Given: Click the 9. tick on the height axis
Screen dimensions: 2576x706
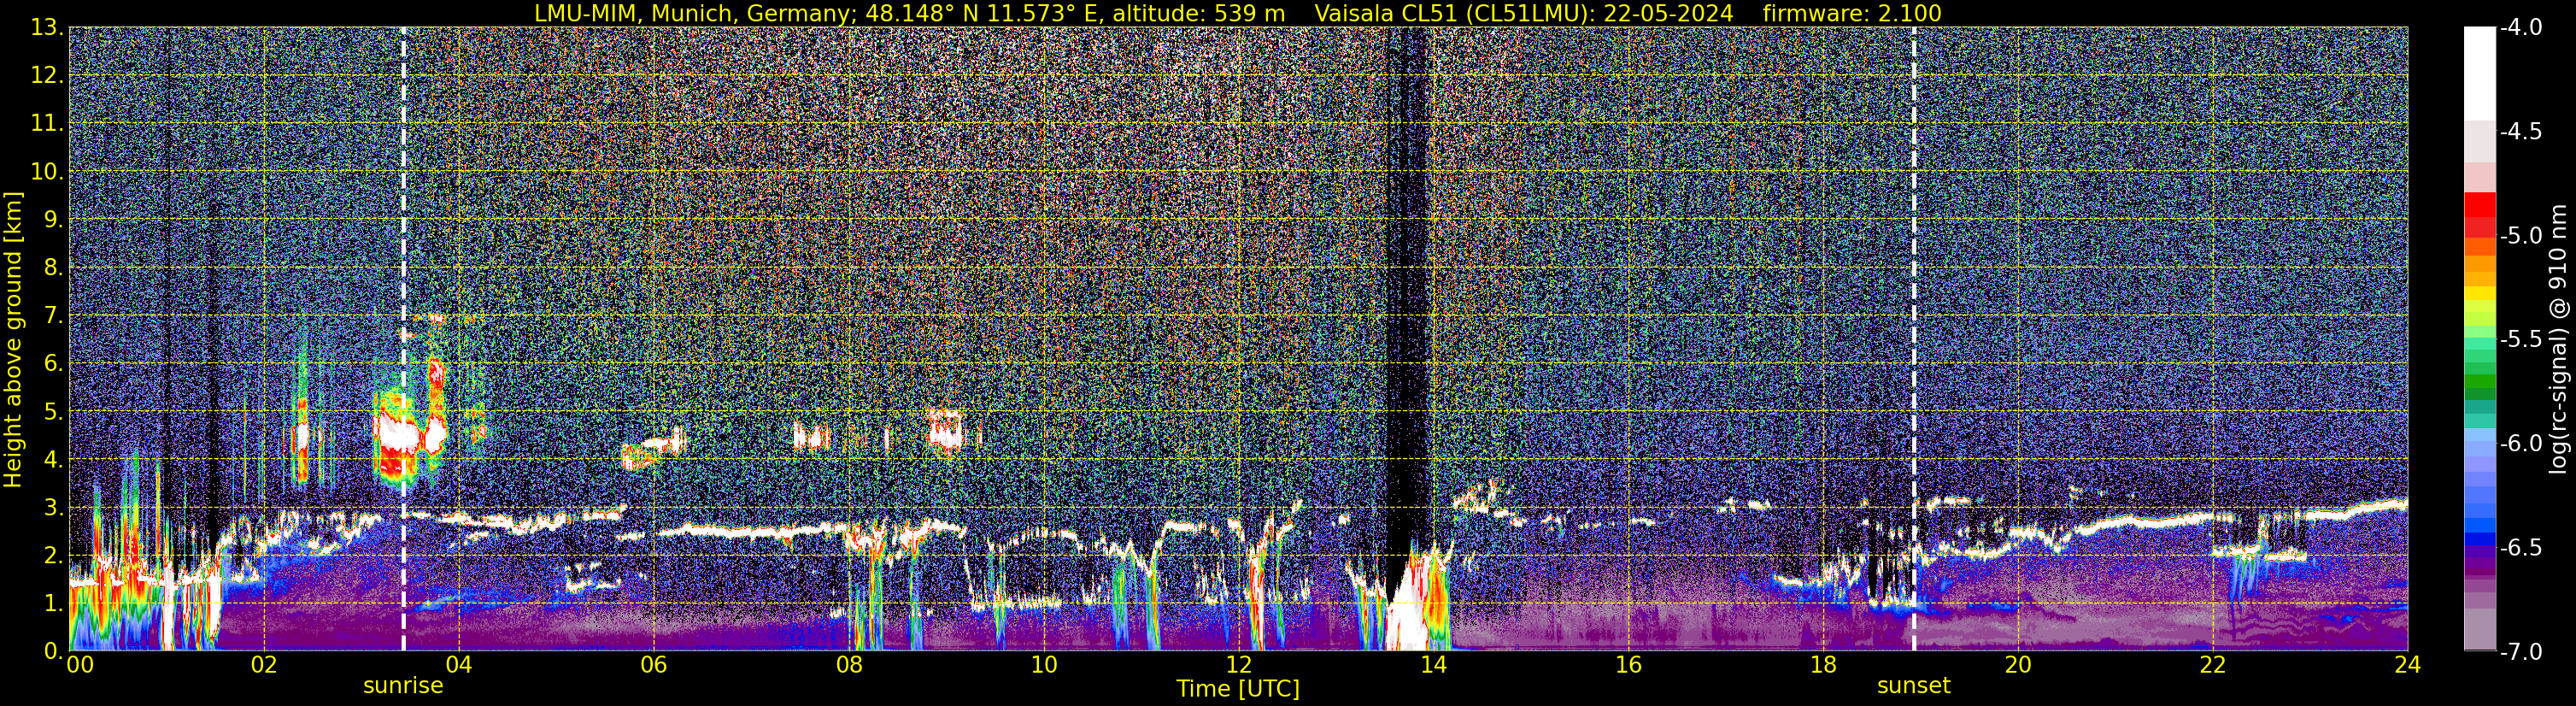Looking at the screenshot, I should 54,219.
